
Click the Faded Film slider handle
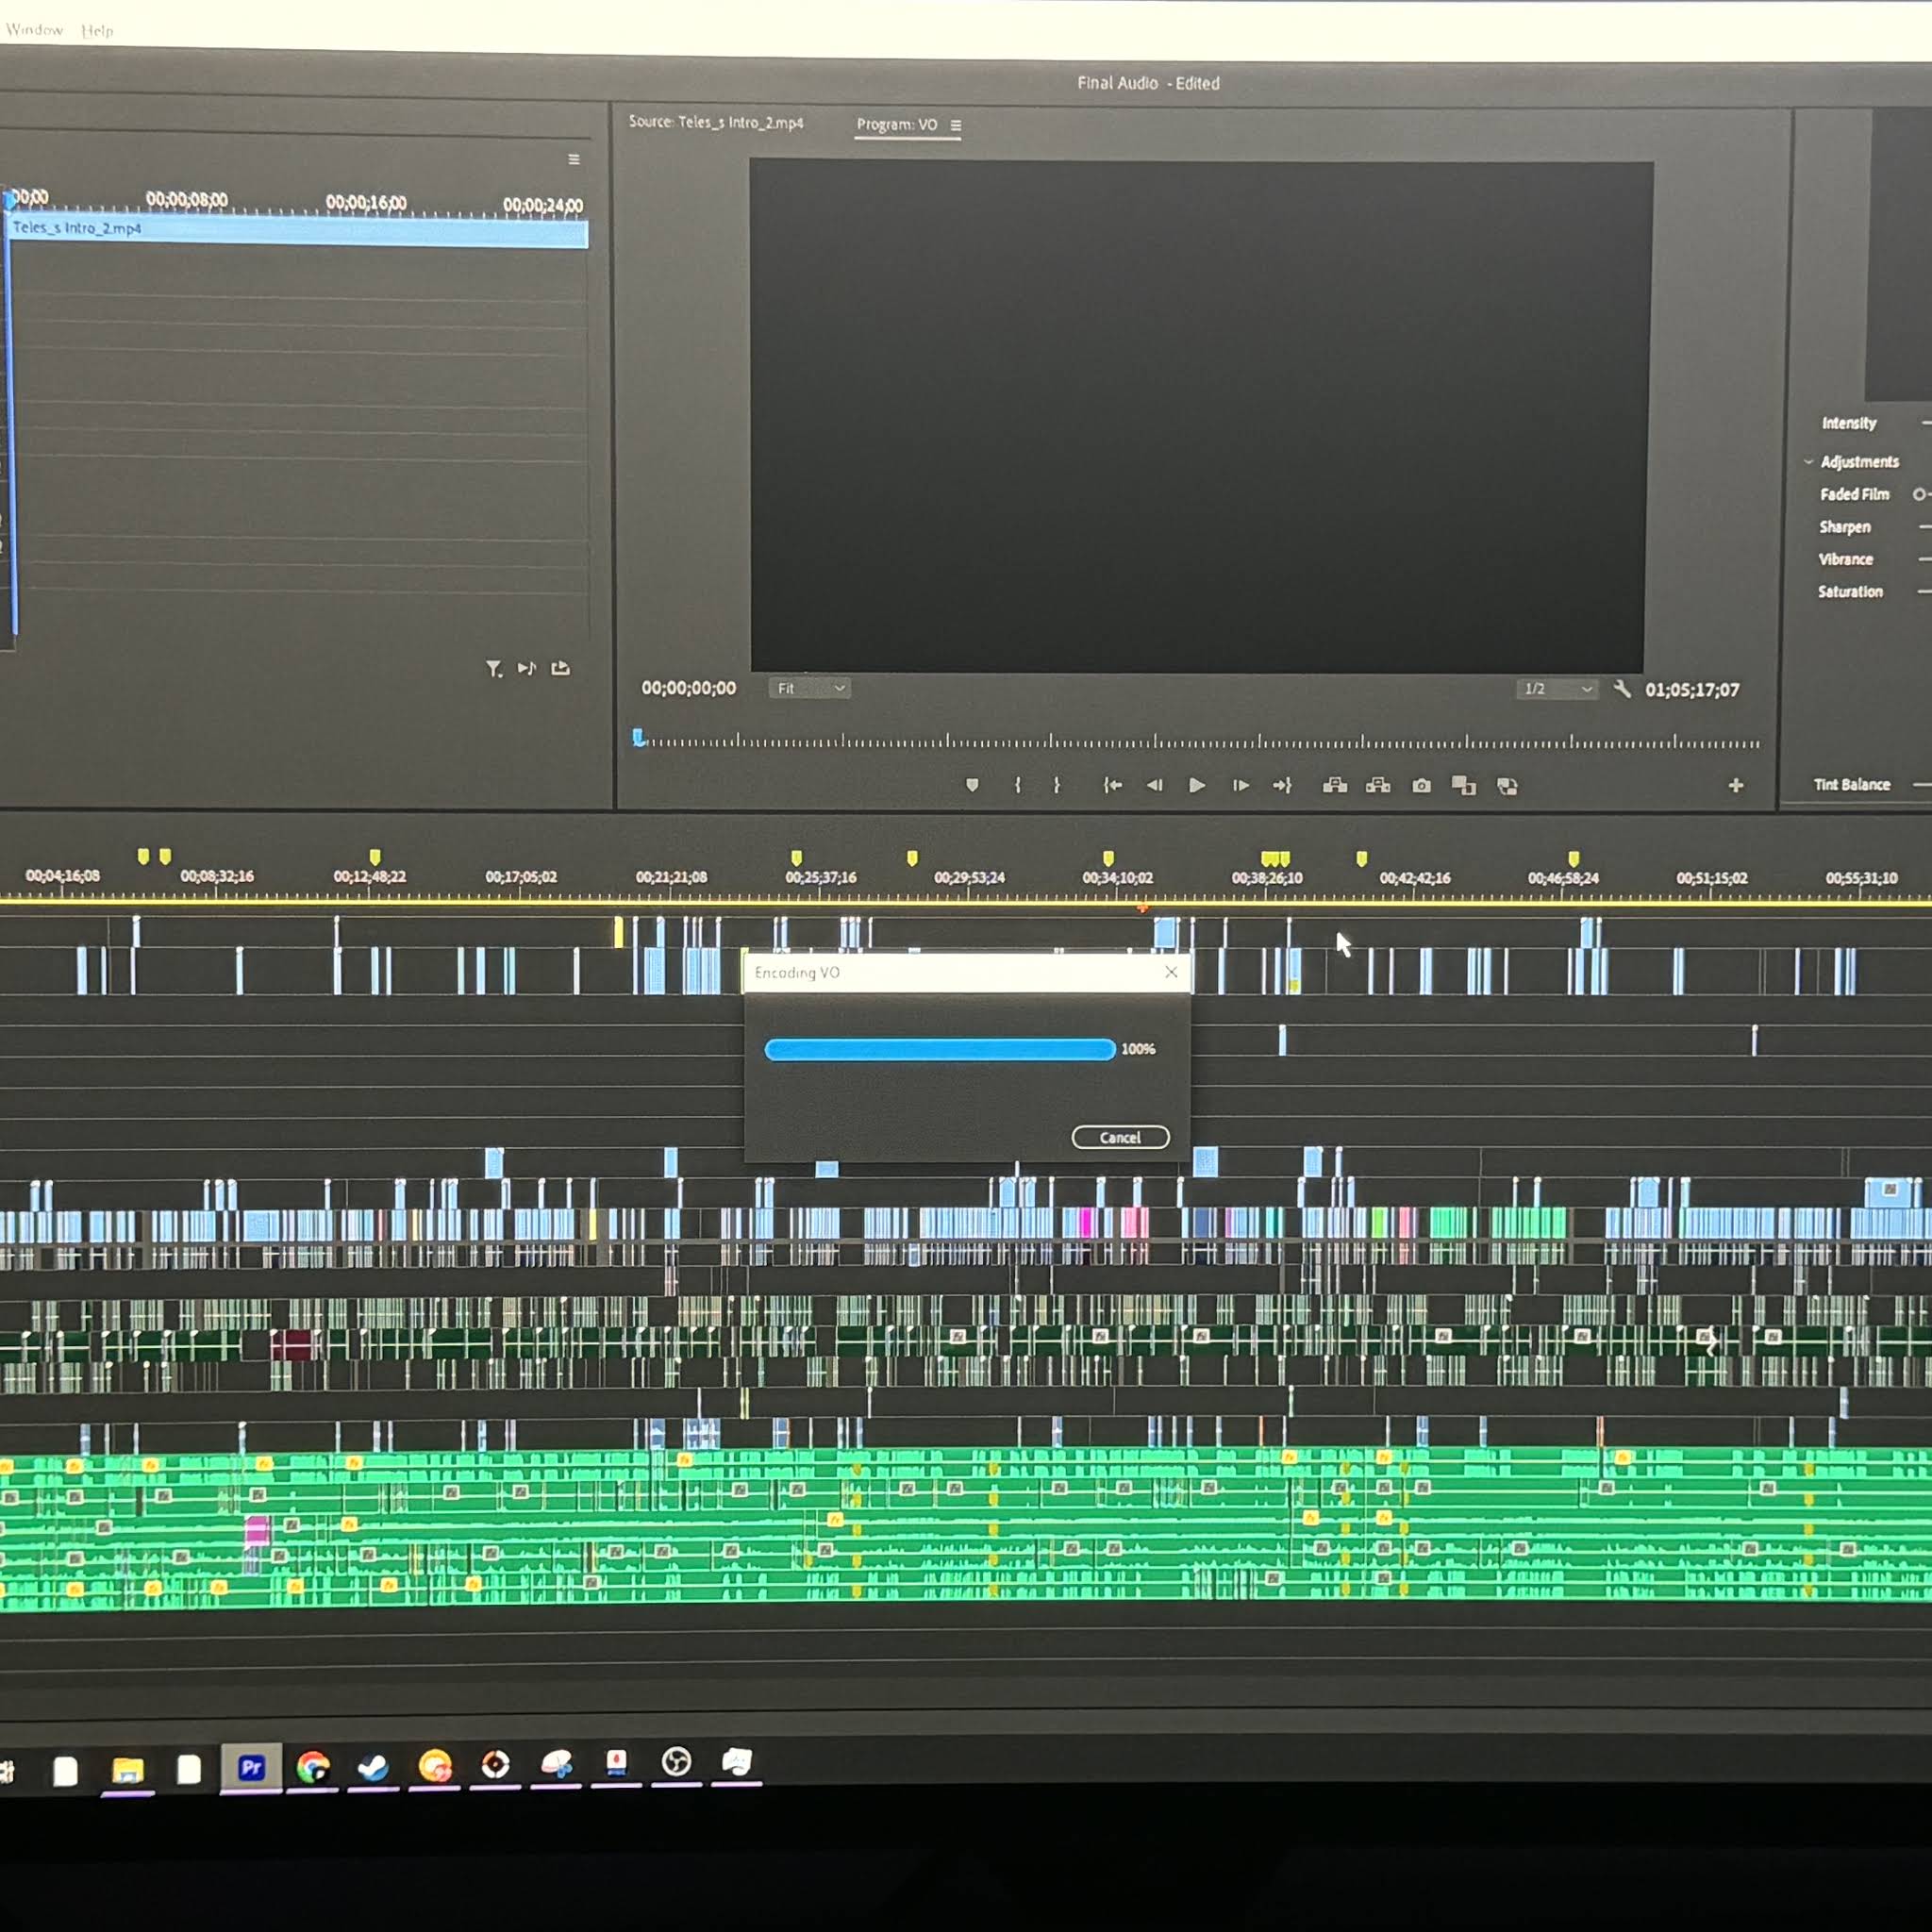click(x=1918, y=494)
